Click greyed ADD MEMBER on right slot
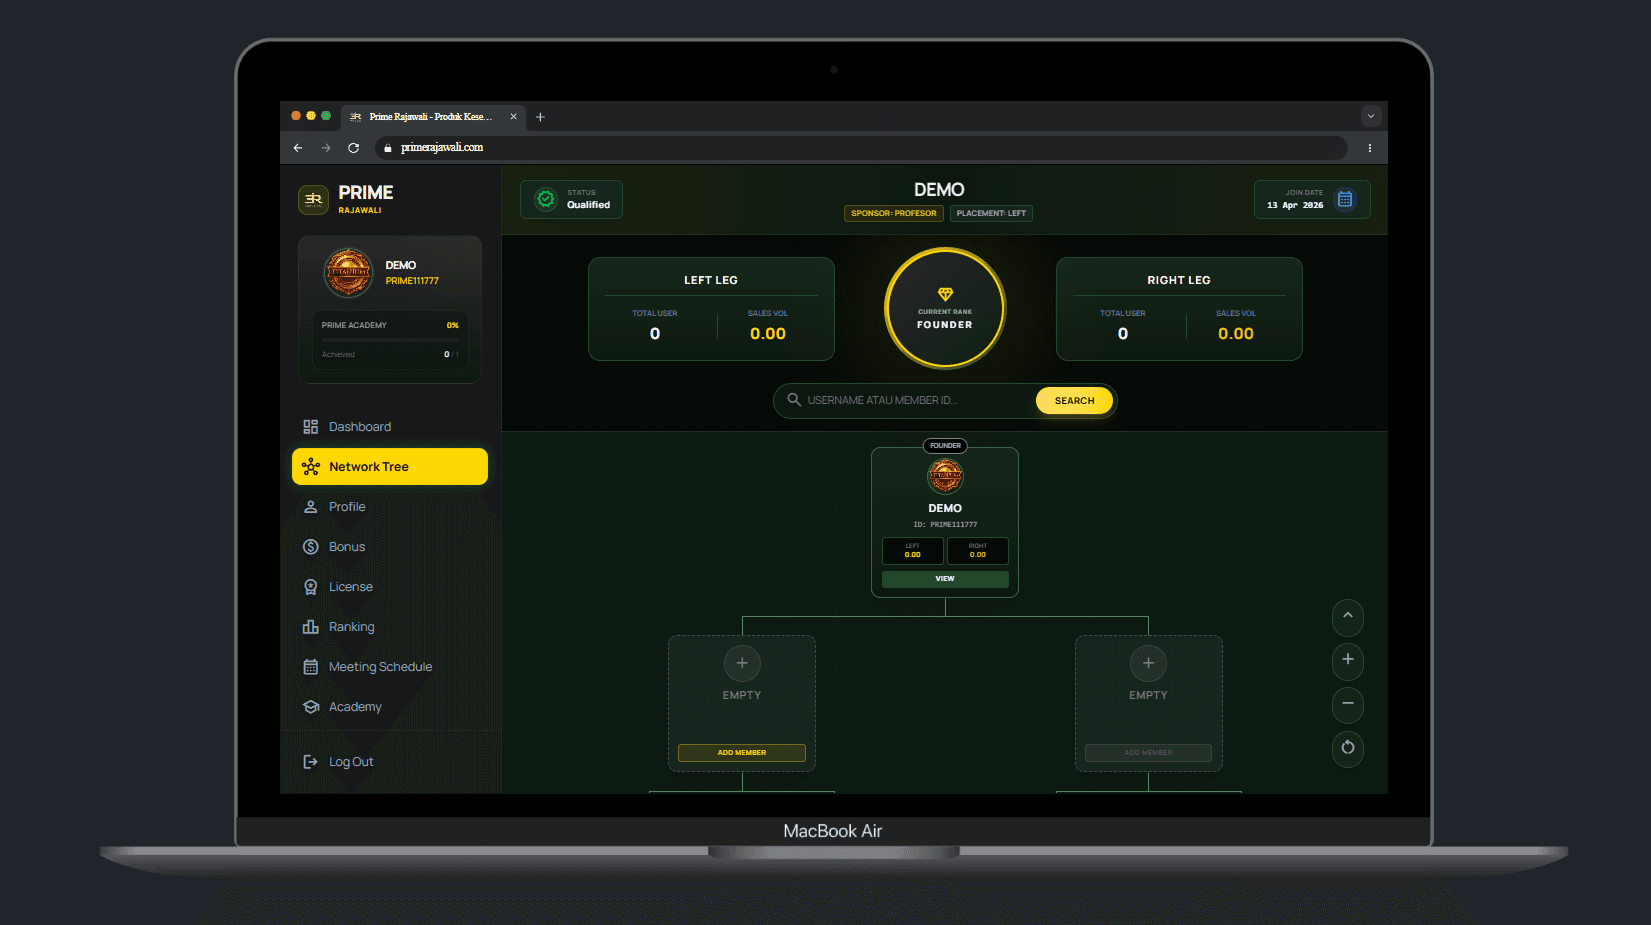The height and width of the screenshot is (925, 1651). [1148, 753]
